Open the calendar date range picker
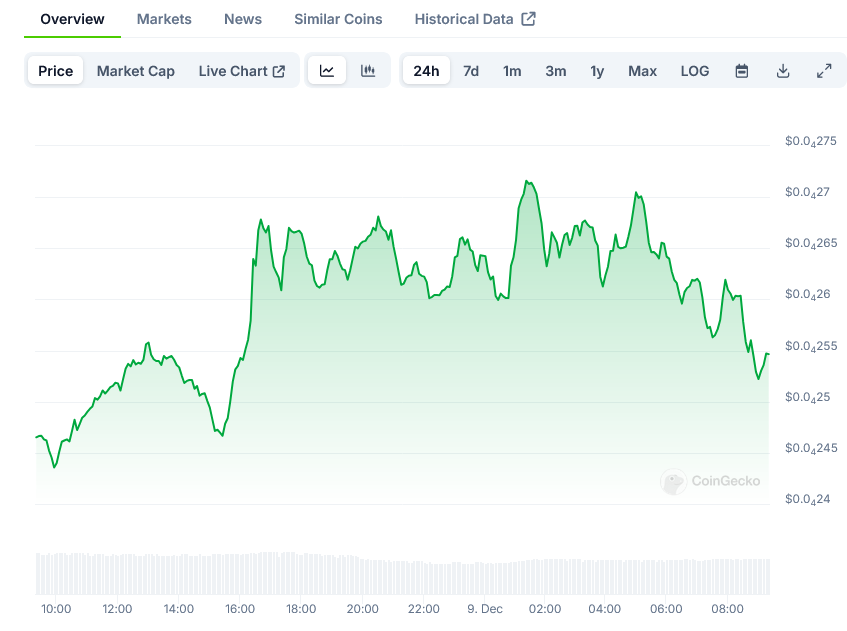This screenshot has width=847, height=631. pos(742,71)
